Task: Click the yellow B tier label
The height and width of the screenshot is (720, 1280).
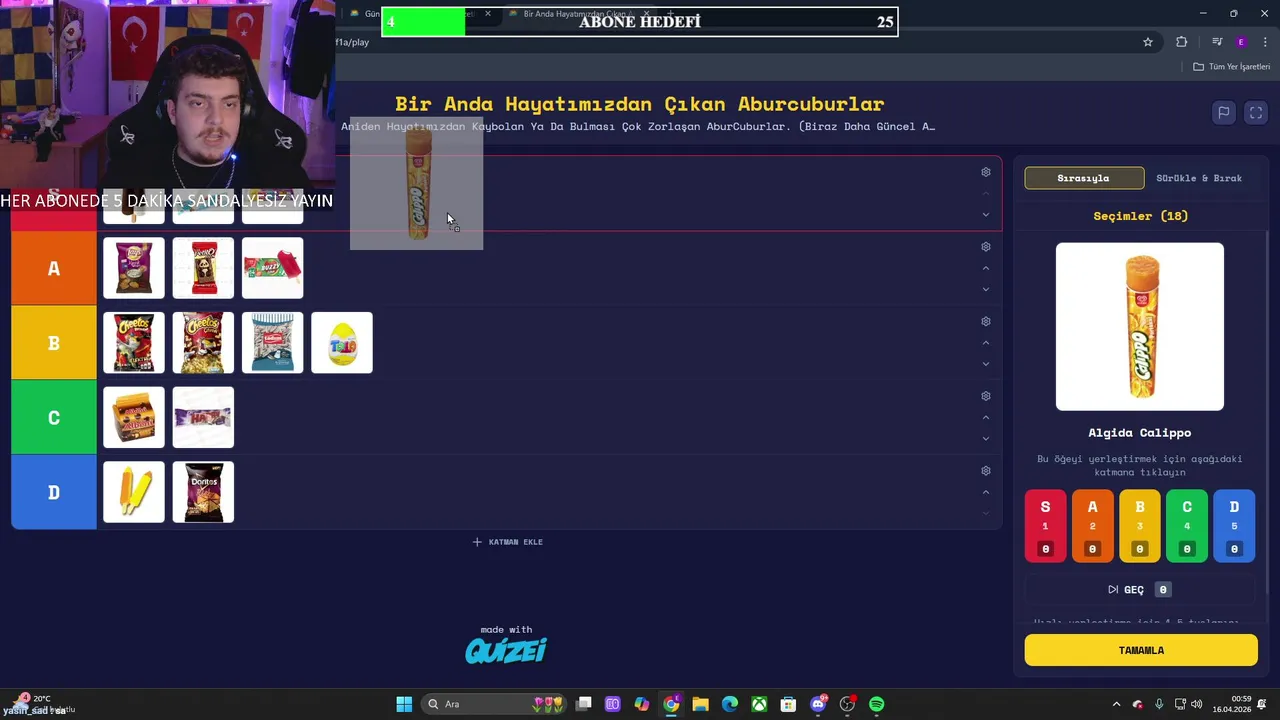Action: coord(54,343)
